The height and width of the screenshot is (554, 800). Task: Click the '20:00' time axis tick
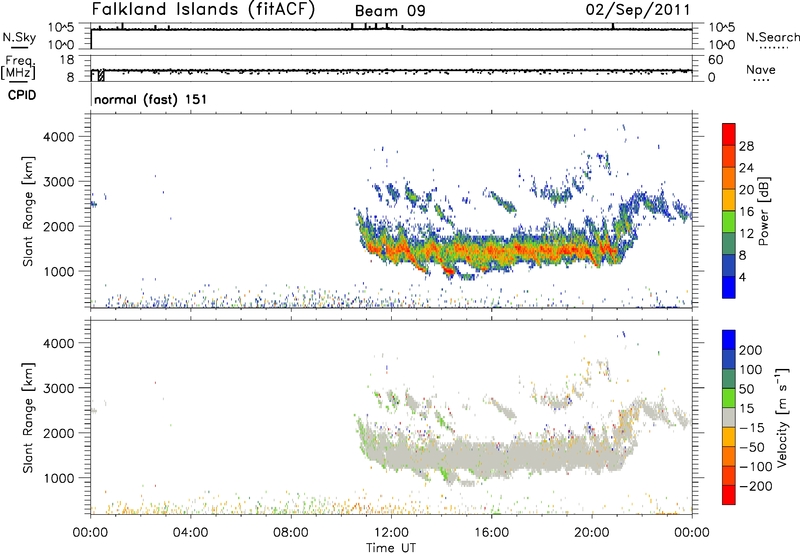coord(591,533)
